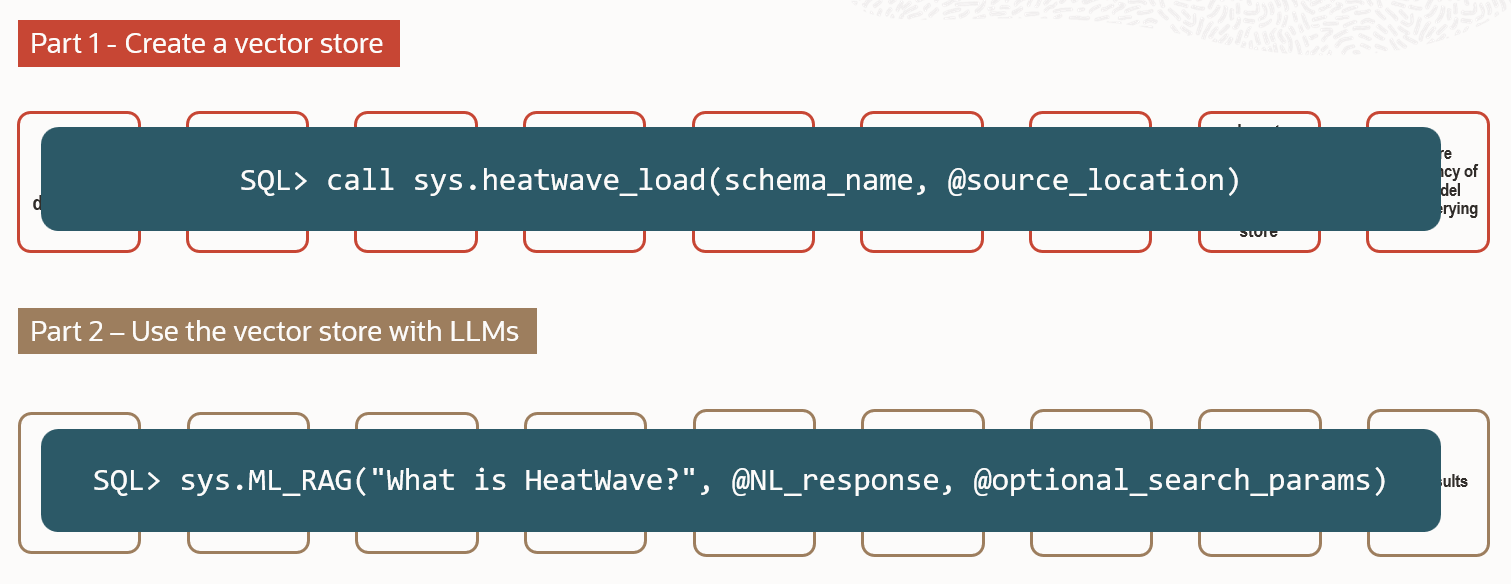The width and height of the screenshot is (1511, 584).
Task: Select the sys.heatwave_load SQL command box
Action: point(740,179)
